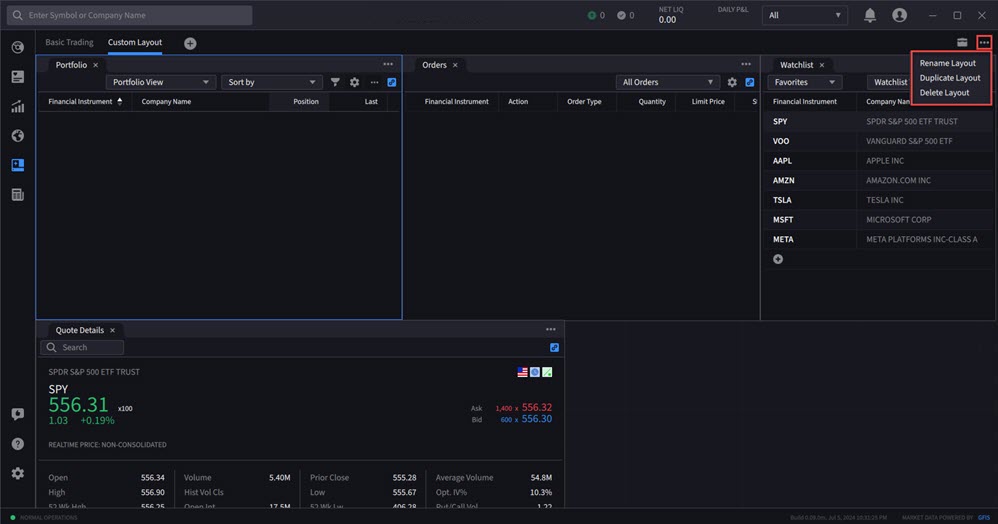The width and height of the screenshot is (998, 524).
Task: Open Portfolio panel settings gear
Action: click(354, 82)
